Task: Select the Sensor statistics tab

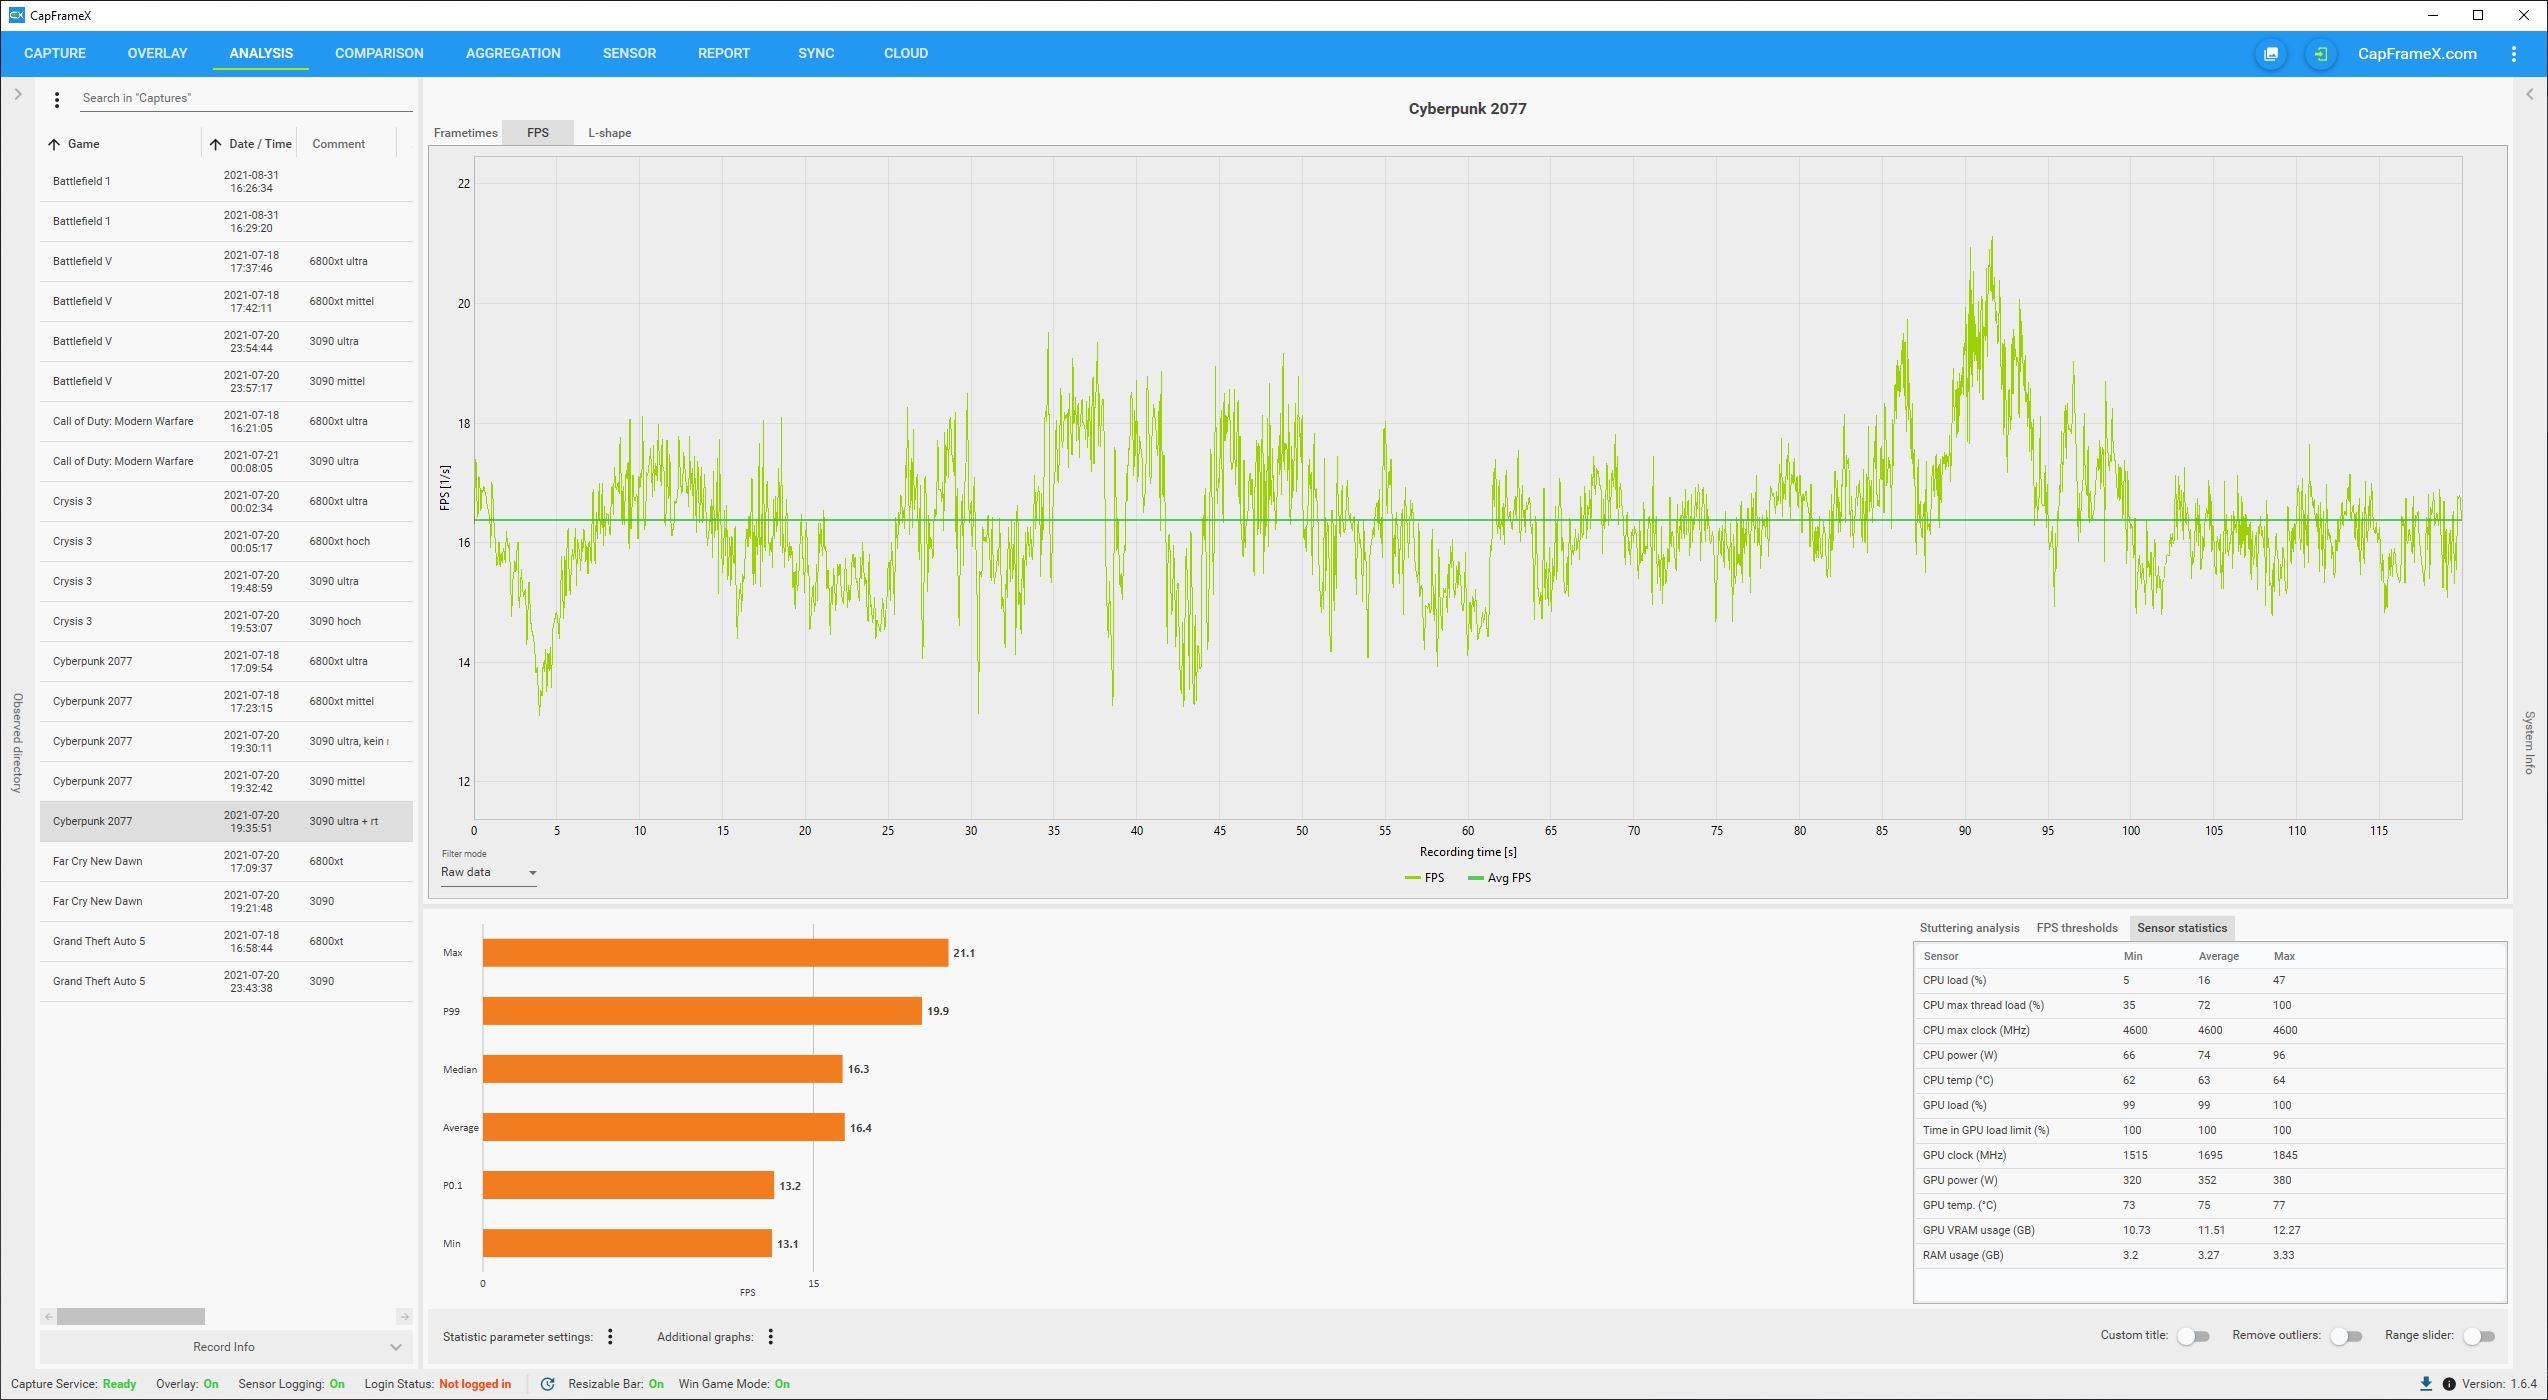Action: 2182,928
